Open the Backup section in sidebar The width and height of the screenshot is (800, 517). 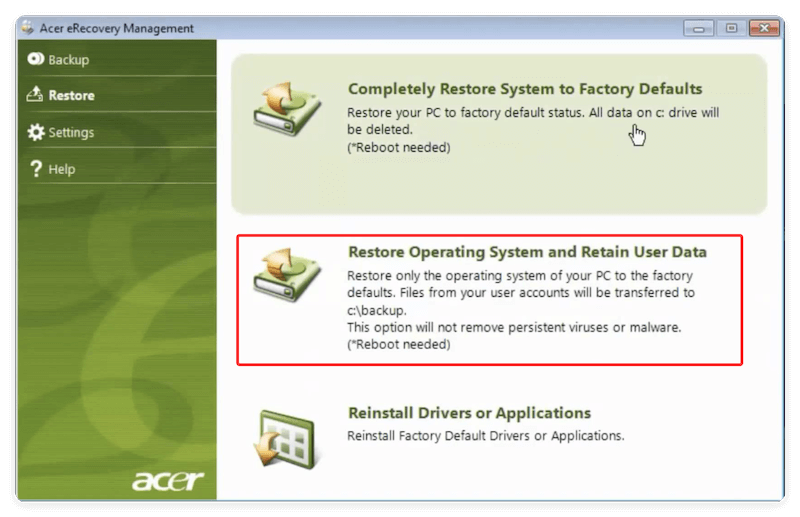coord(117,59)
